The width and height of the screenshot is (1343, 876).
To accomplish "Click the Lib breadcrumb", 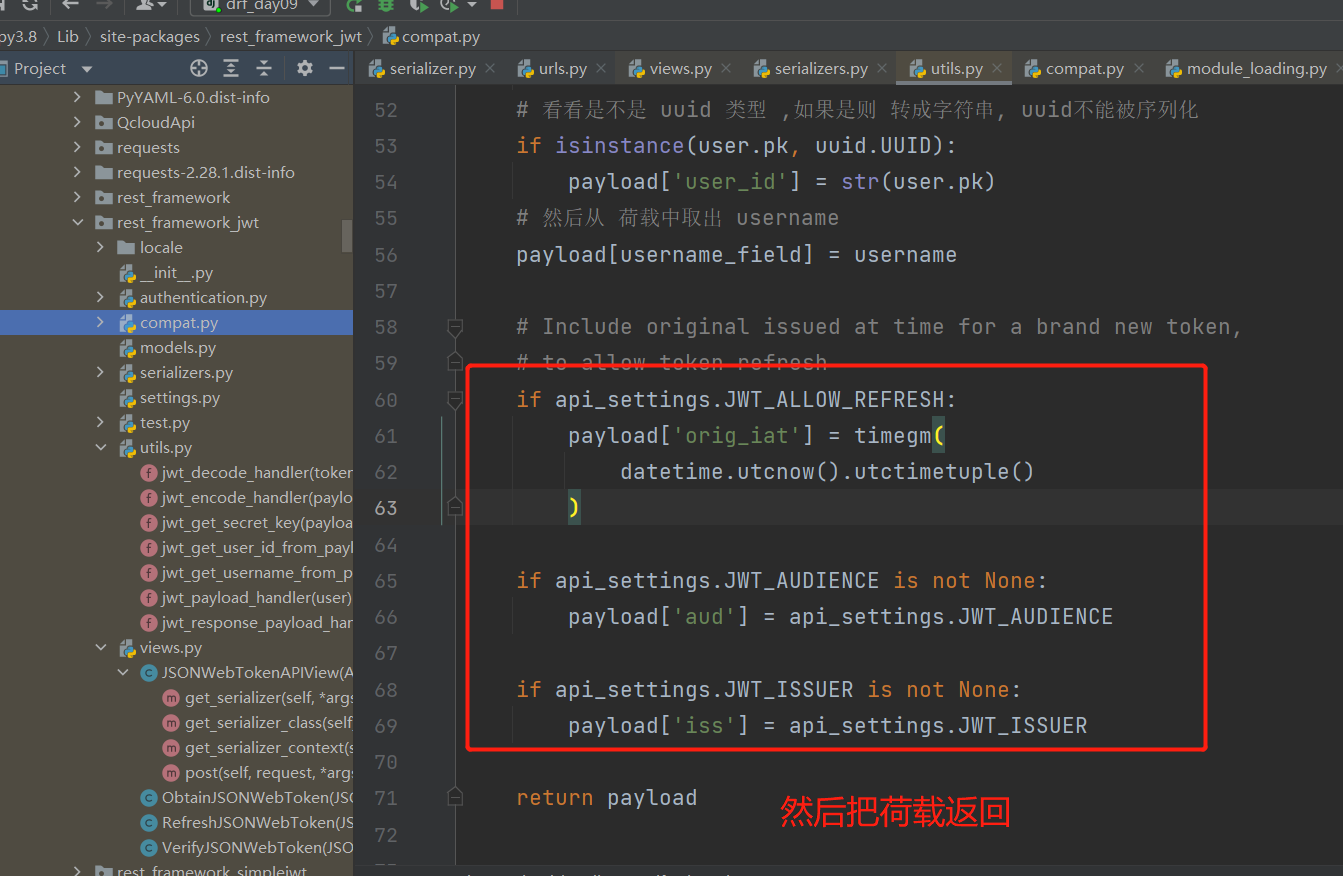I will (68, 37).
